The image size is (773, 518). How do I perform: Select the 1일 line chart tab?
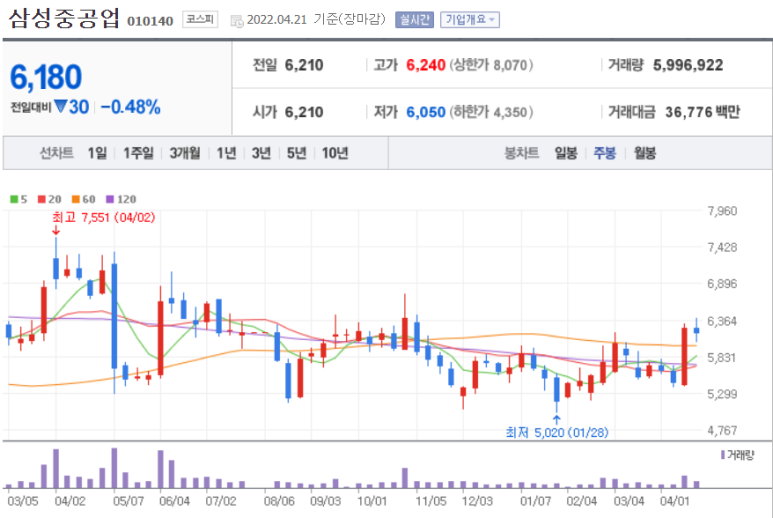(97, 153)
